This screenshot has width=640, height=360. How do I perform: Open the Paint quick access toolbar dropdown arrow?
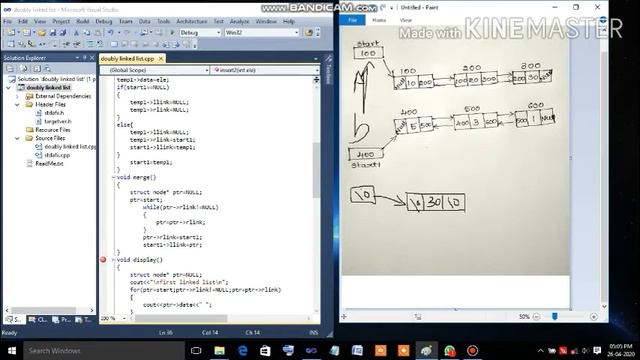click(391, 8)
